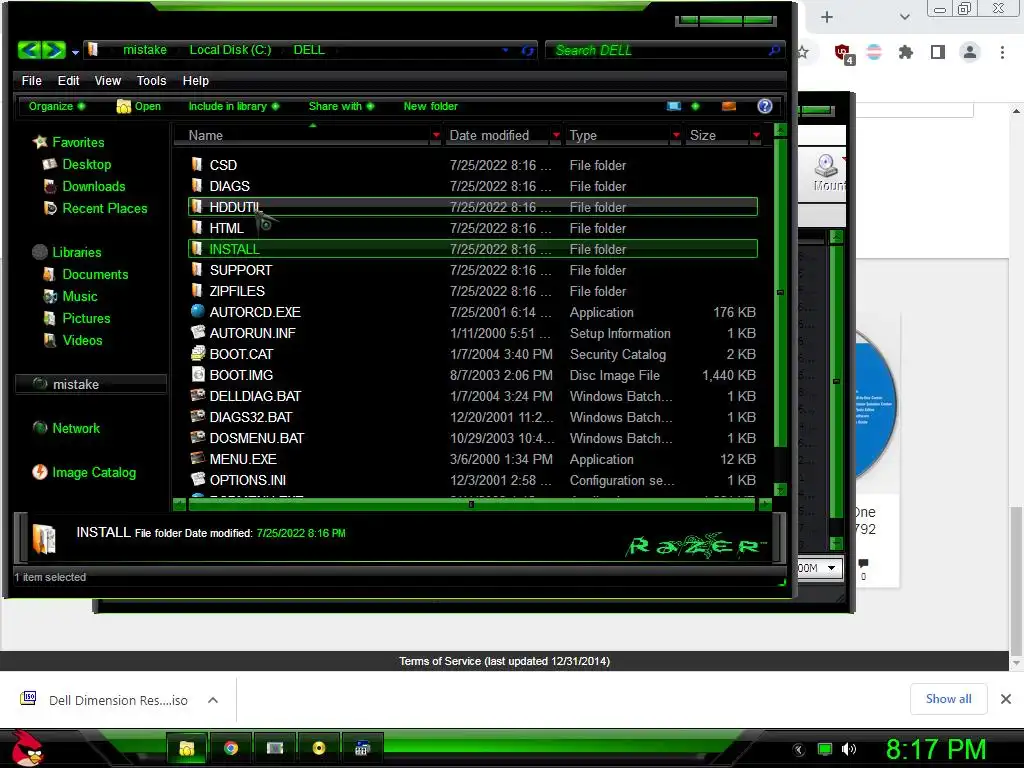Open Network in the navigation pane
The image size is (1024, 768).
pos(66,428)
